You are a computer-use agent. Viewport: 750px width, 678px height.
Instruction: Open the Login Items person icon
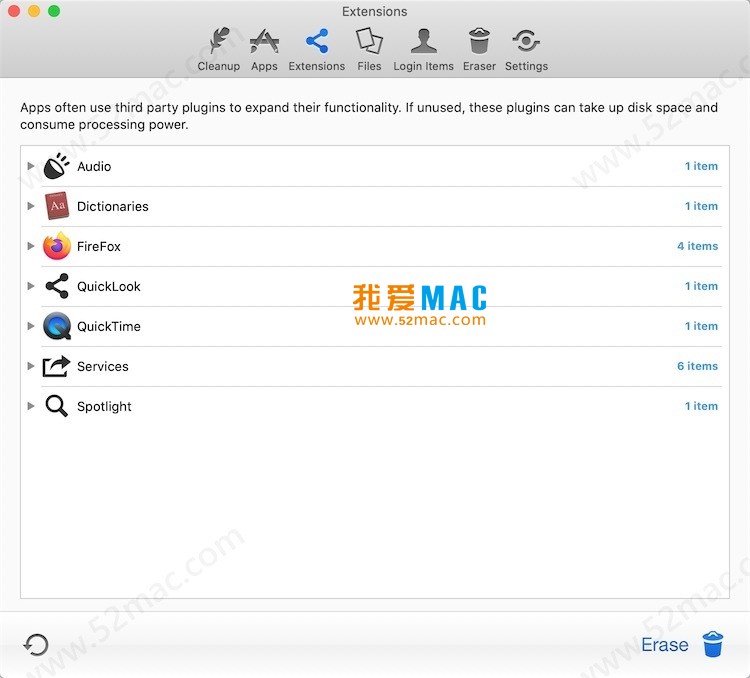pos(423,41)
